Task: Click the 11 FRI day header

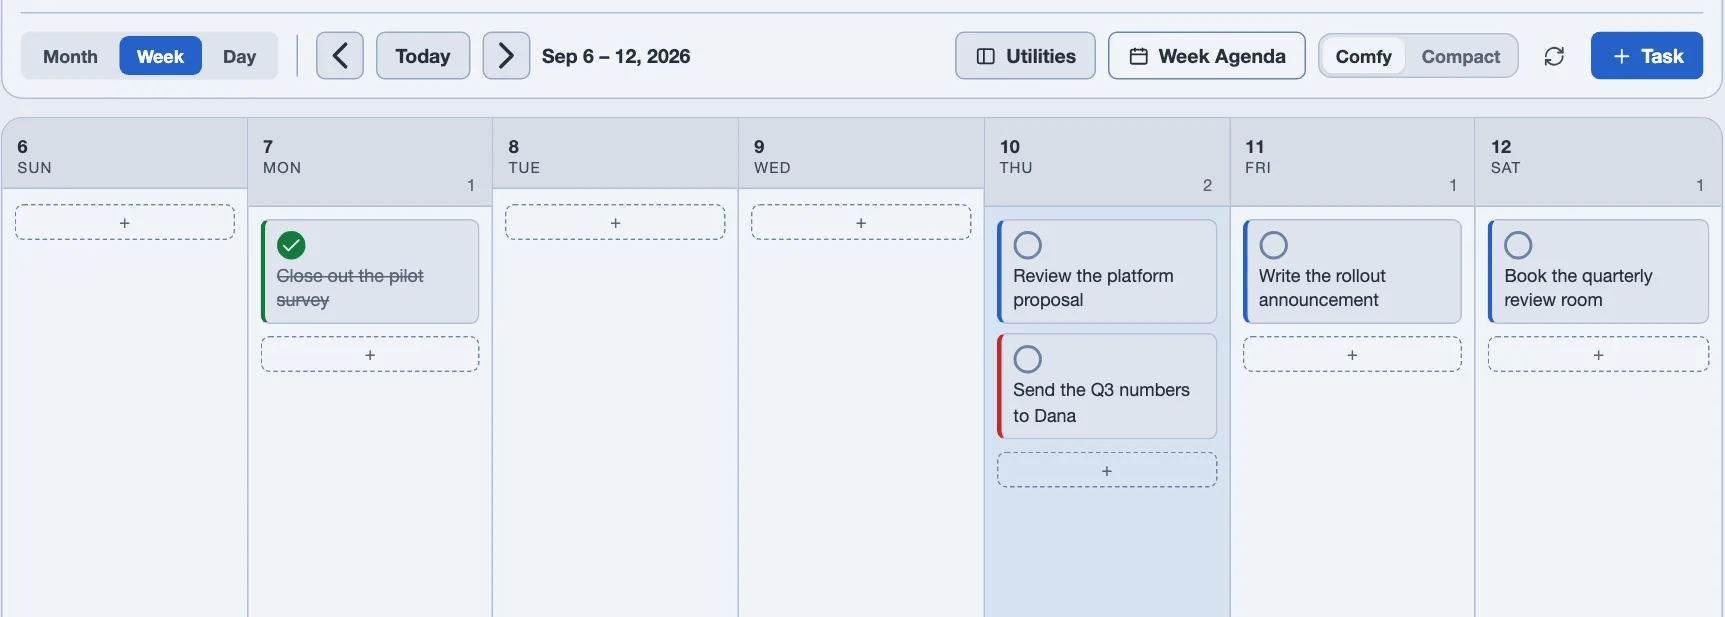Action: pyautogui.click(x=1352, y=163)
